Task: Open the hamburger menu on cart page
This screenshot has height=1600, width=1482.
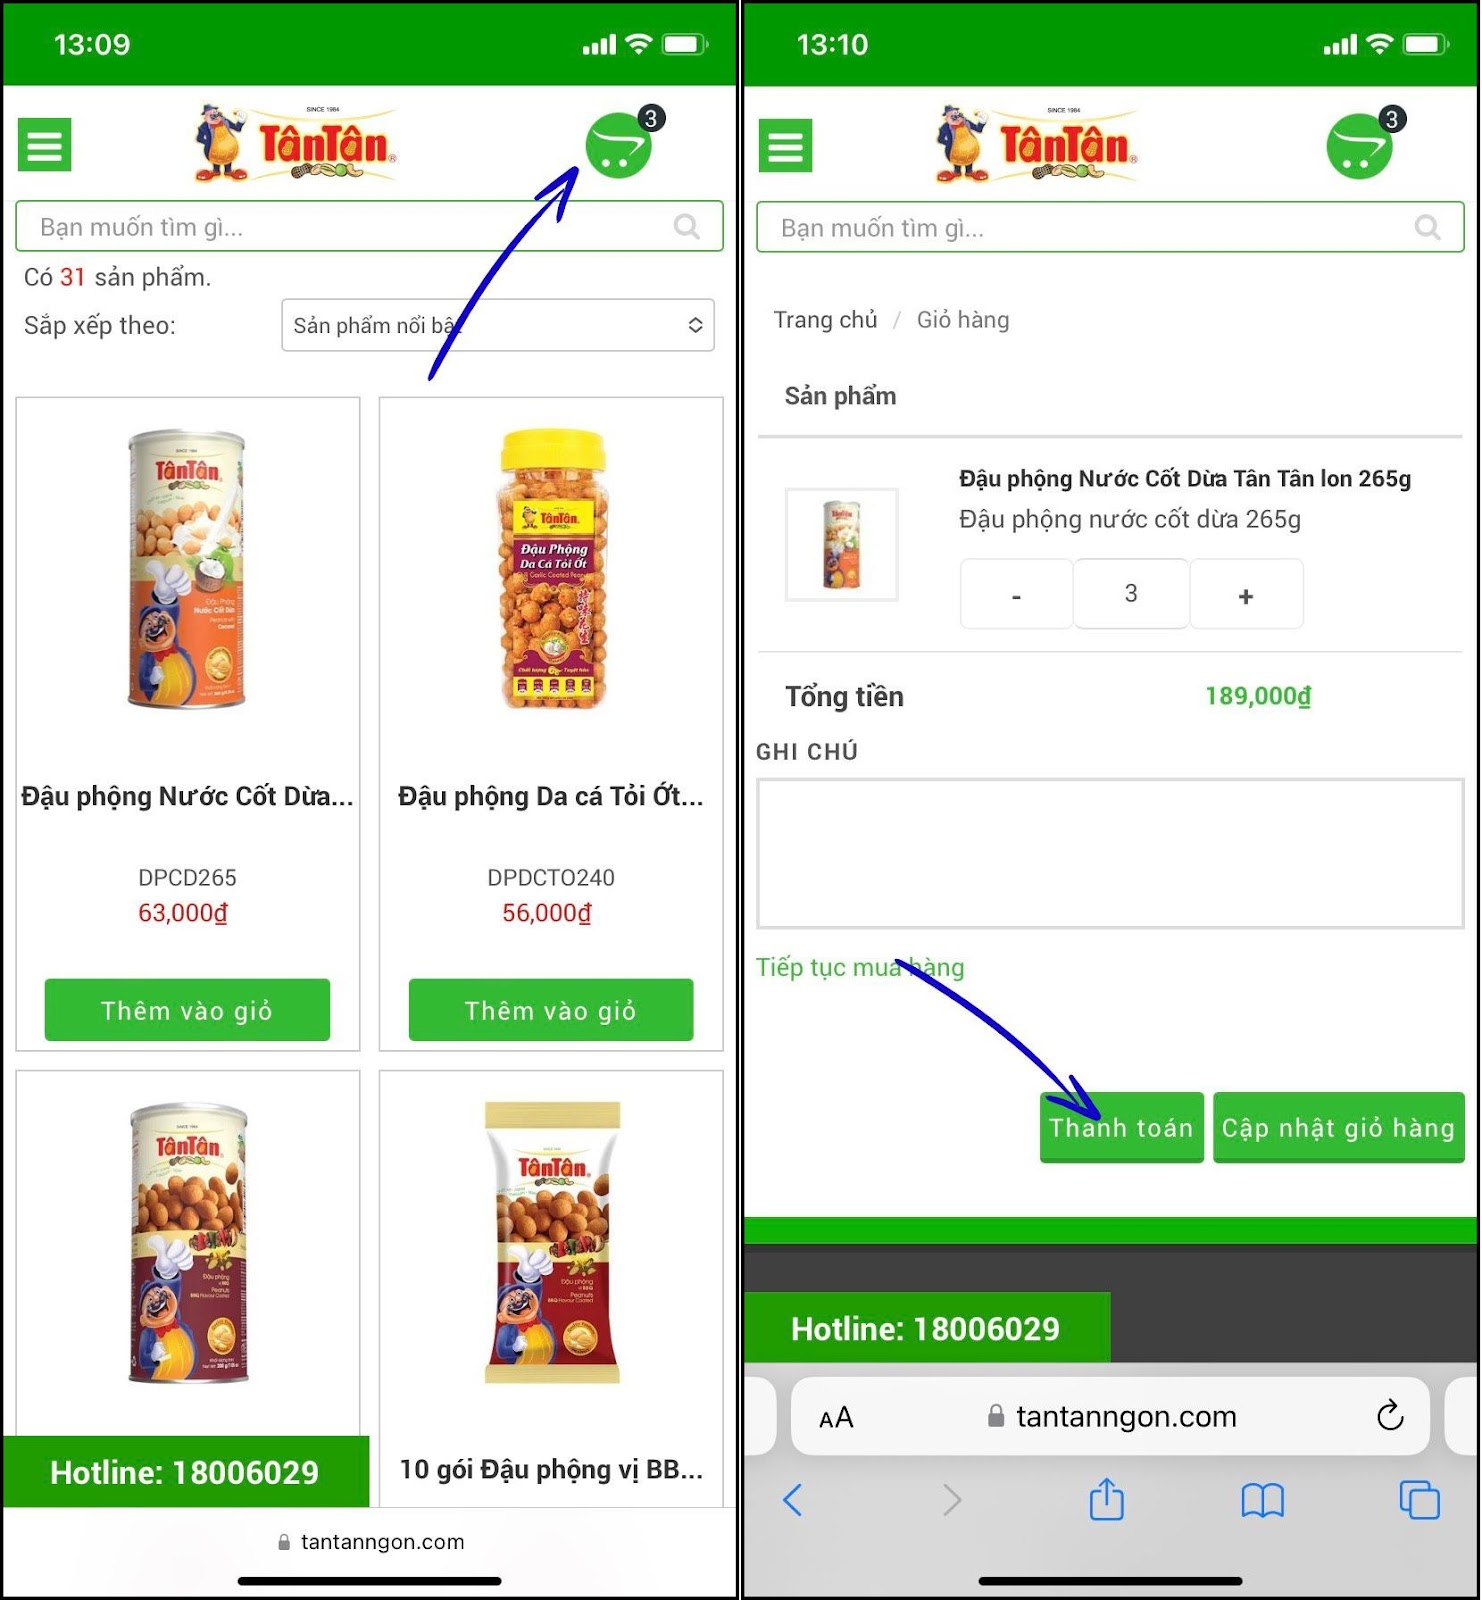Action: point(785,146)
